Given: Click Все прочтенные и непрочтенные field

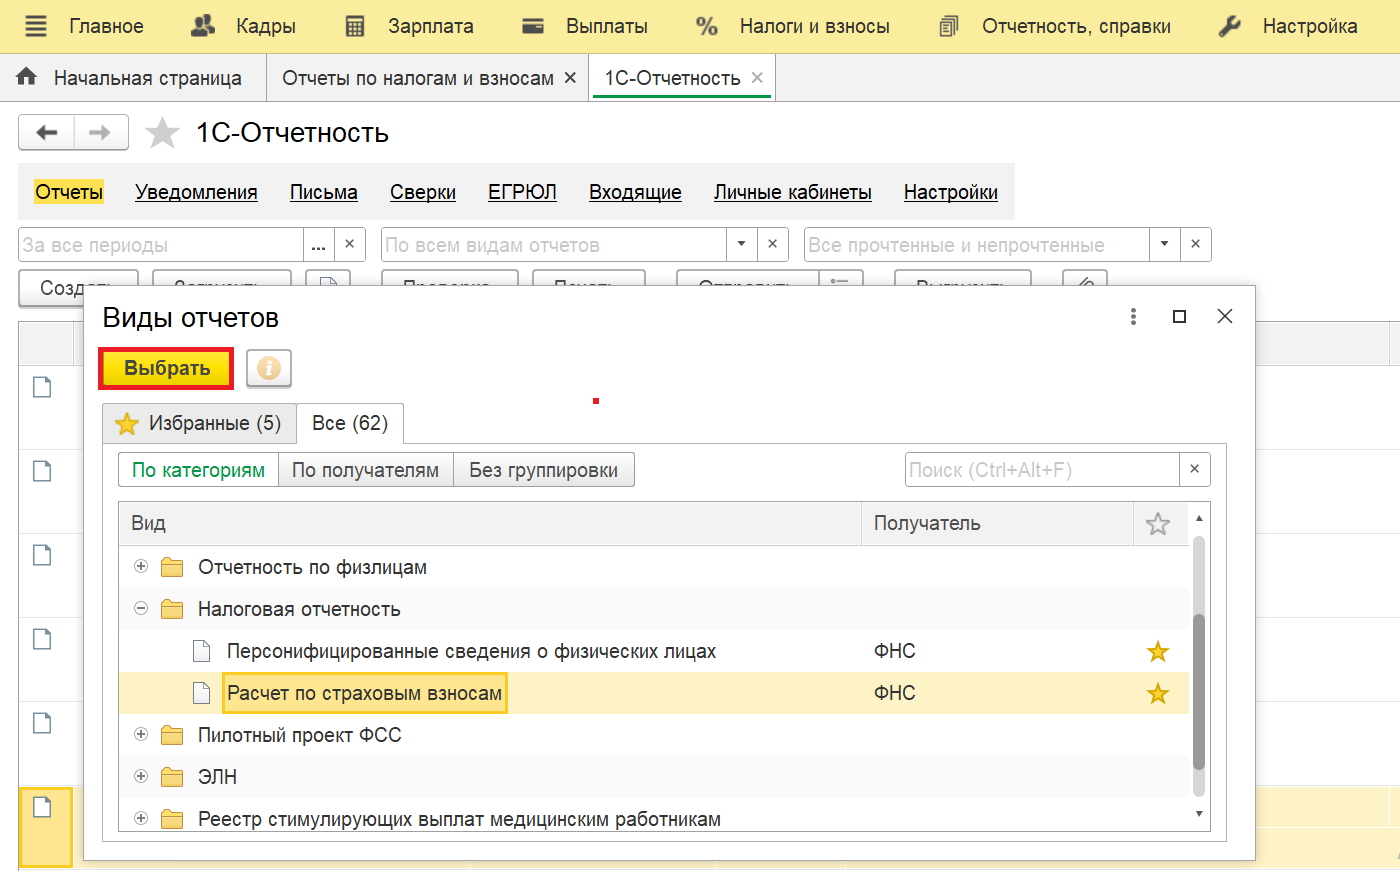Looking at the screenshot, I should [977, 245].
